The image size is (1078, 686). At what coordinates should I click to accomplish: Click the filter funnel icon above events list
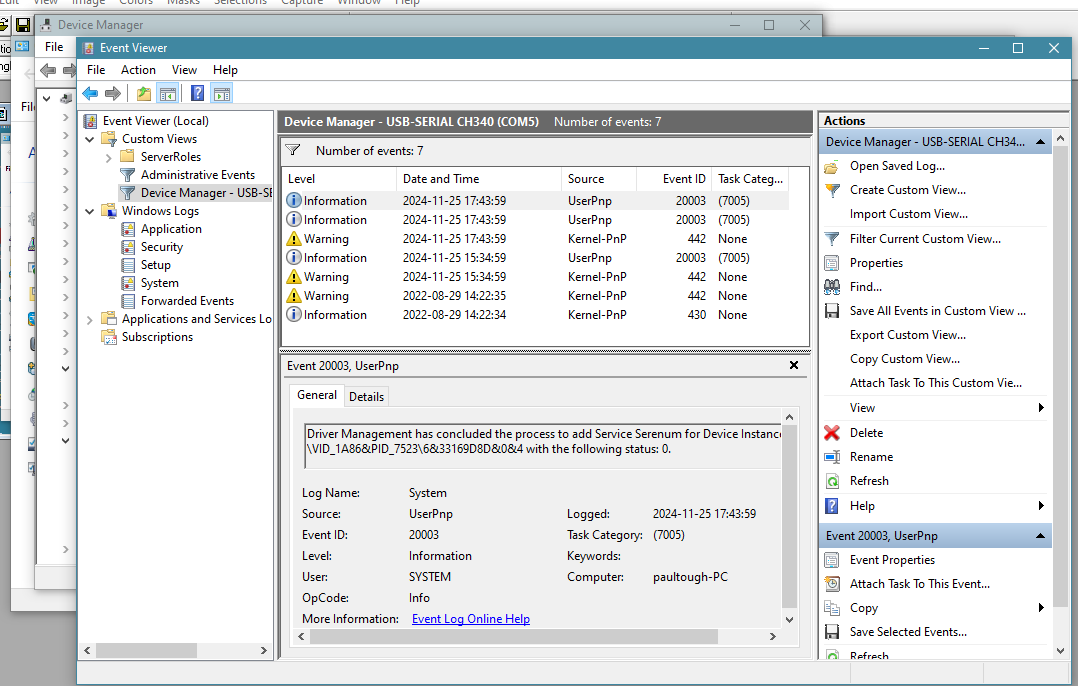click(293, 150)
